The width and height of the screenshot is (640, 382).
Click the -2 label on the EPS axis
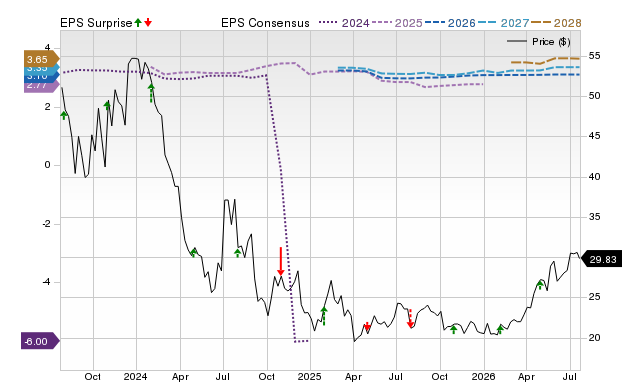click(x=47, y=224)
